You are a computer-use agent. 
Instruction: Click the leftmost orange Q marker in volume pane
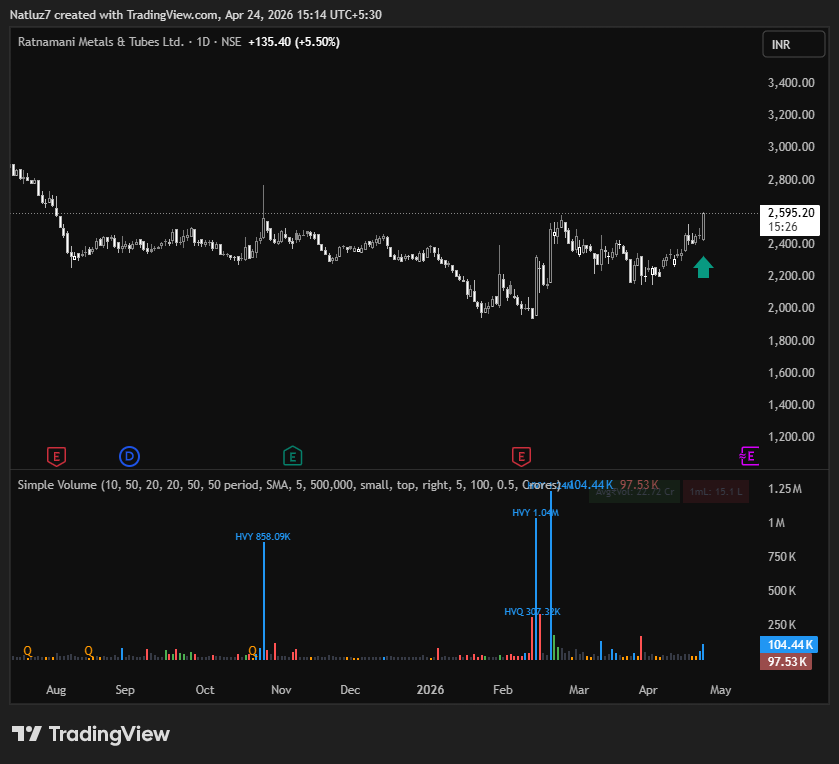(27, 651)
